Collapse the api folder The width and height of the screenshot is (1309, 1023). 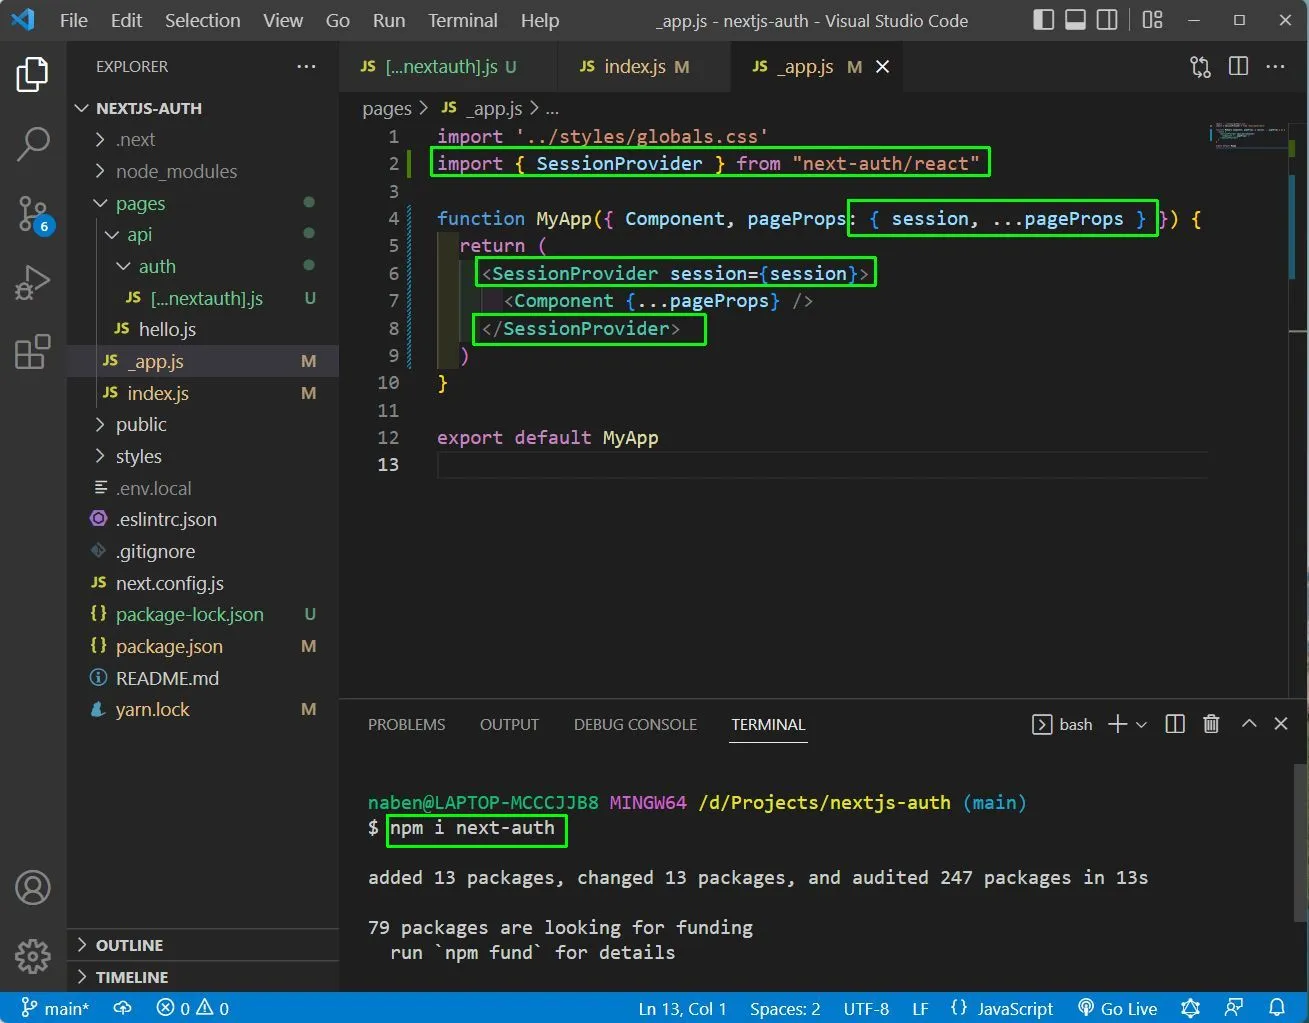pyautogui.click(x=203, y=234)
